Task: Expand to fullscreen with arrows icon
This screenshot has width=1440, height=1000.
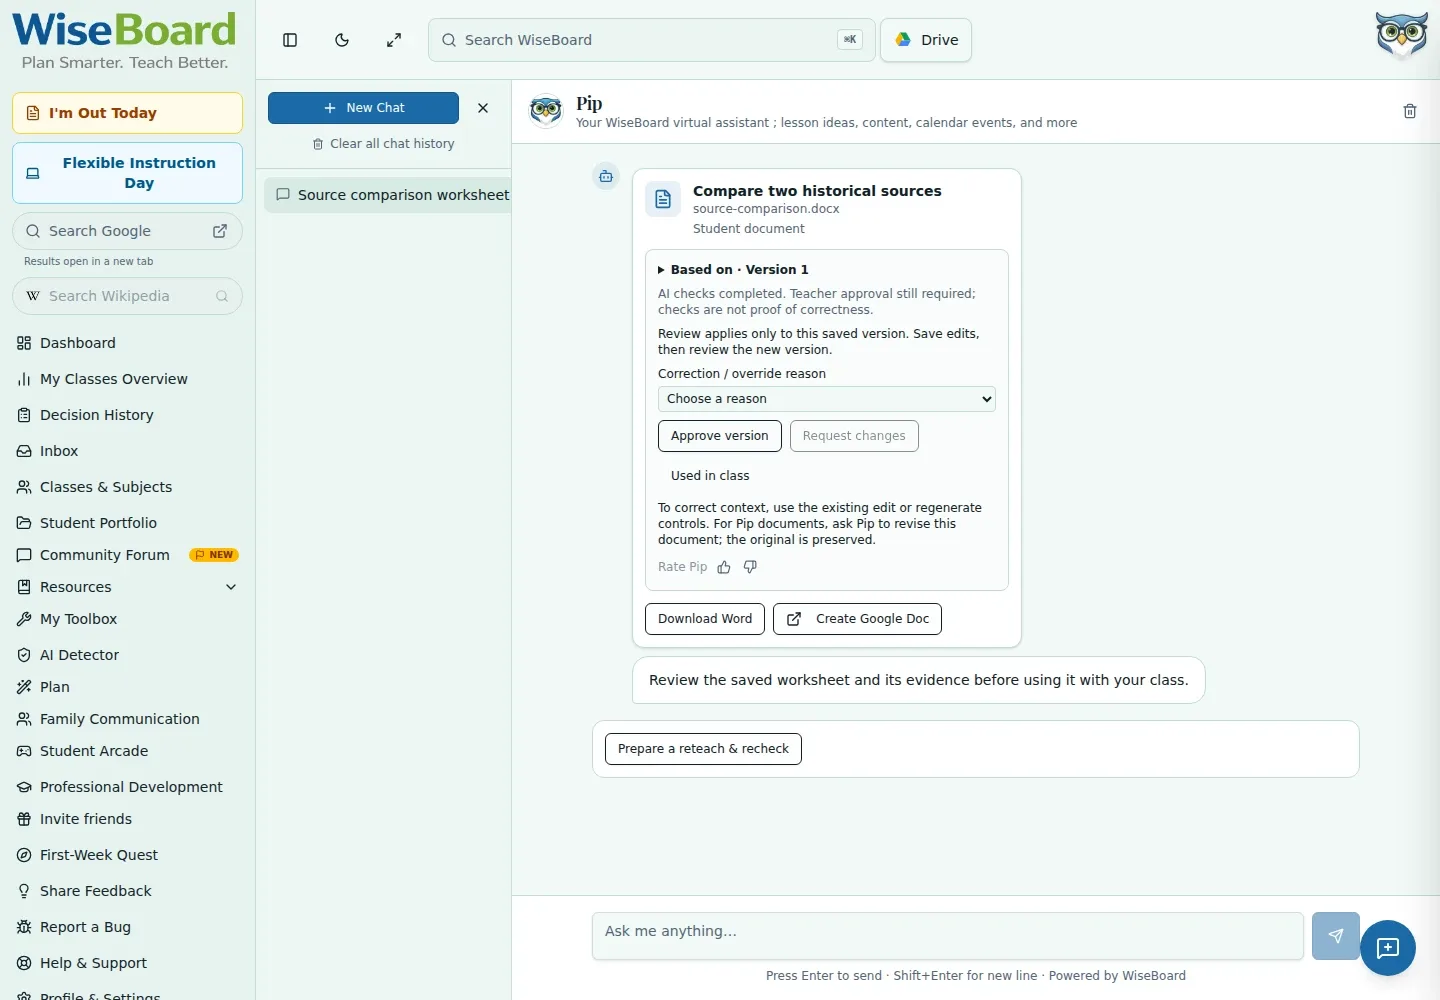Action: coord(394,40)
